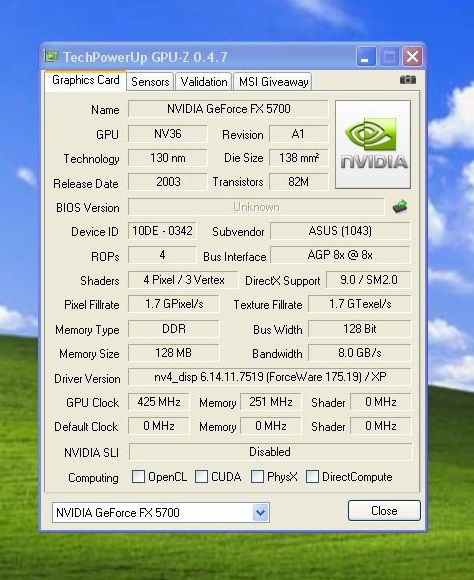This screenshot has width=474, height=580.
Task: Click the Device ID field 10DE - 0342
Action: (162, 231)
